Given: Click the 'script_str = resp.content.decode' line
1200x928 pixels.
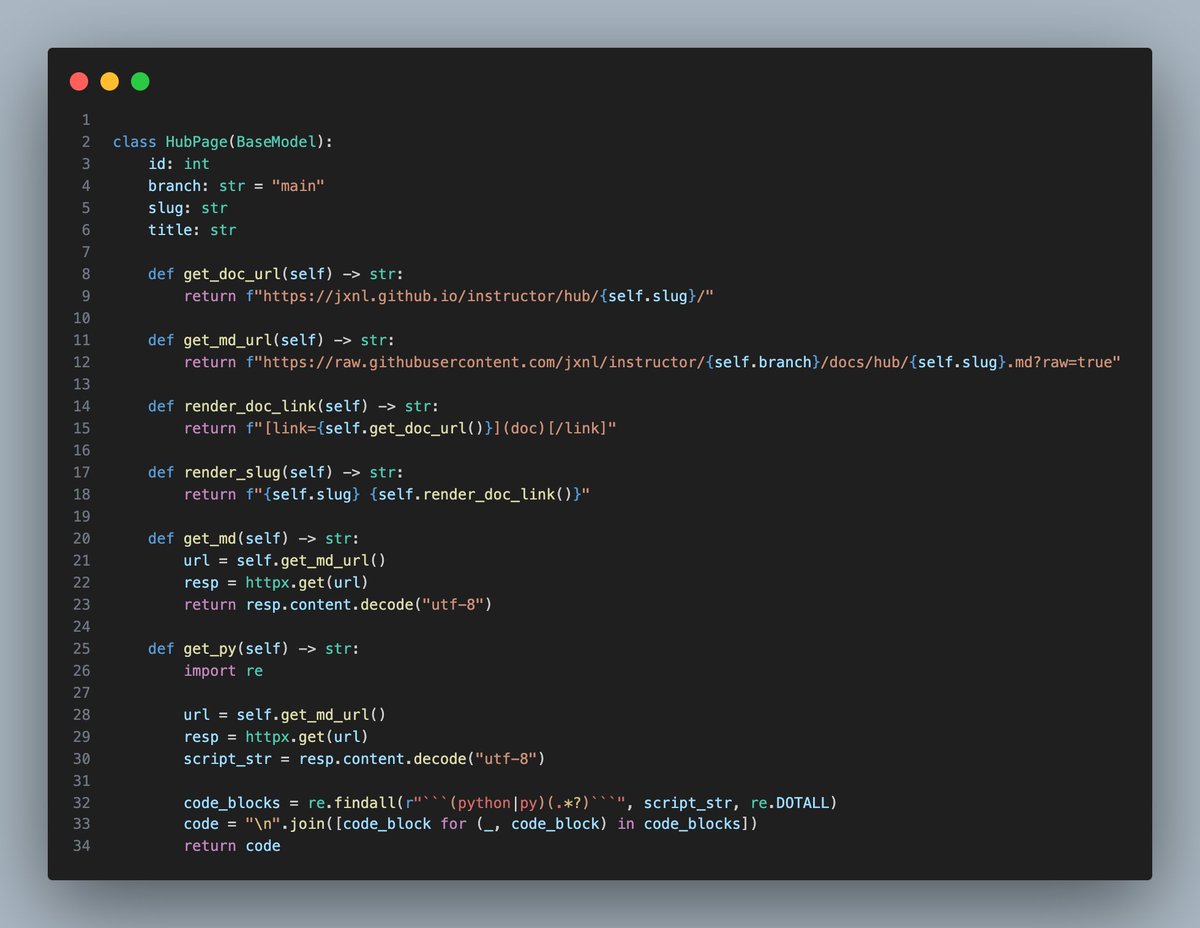Looking at the screenshot, I should pyautogui.click(x=365, y=758).
